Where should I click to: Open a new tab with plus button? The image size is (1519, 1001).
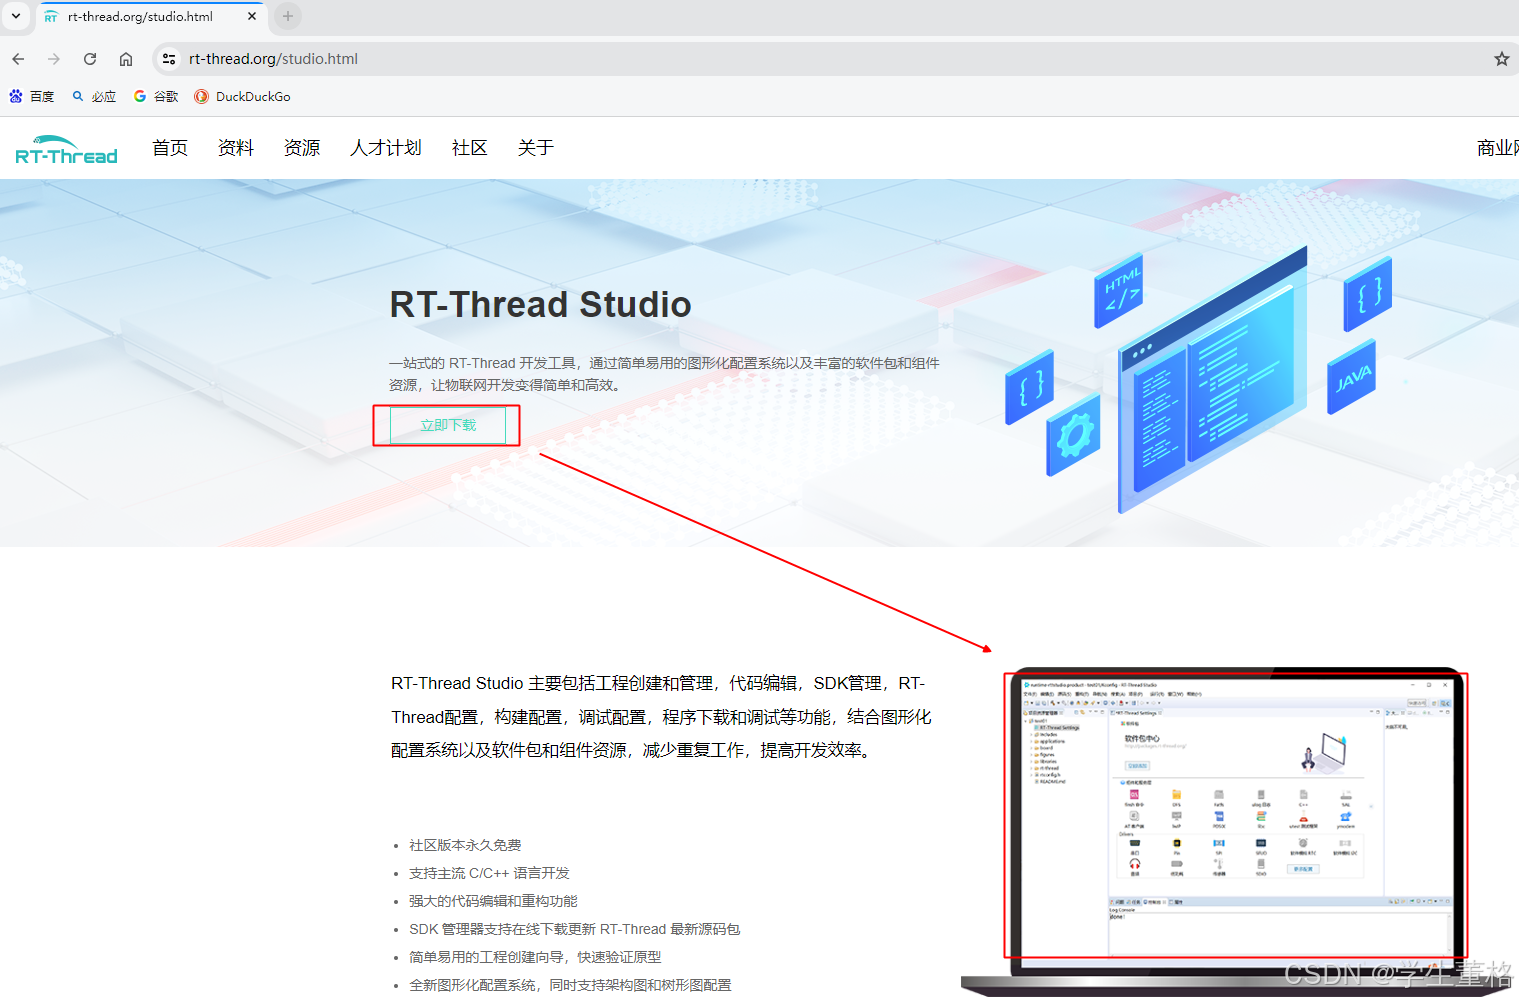click(288, 16)
